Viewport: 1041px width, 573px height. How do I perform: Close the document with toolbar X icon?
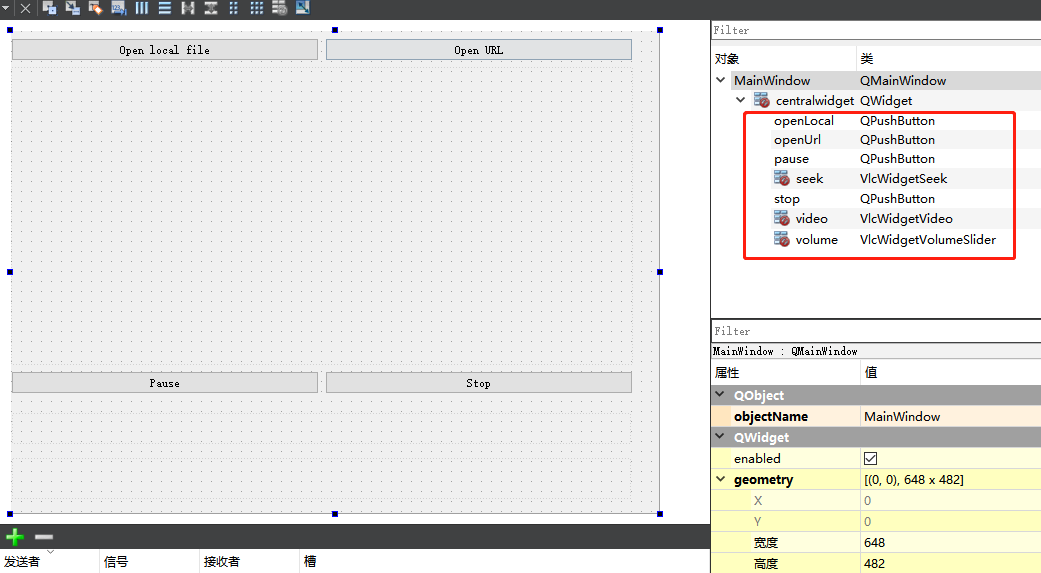coord(25,8)
